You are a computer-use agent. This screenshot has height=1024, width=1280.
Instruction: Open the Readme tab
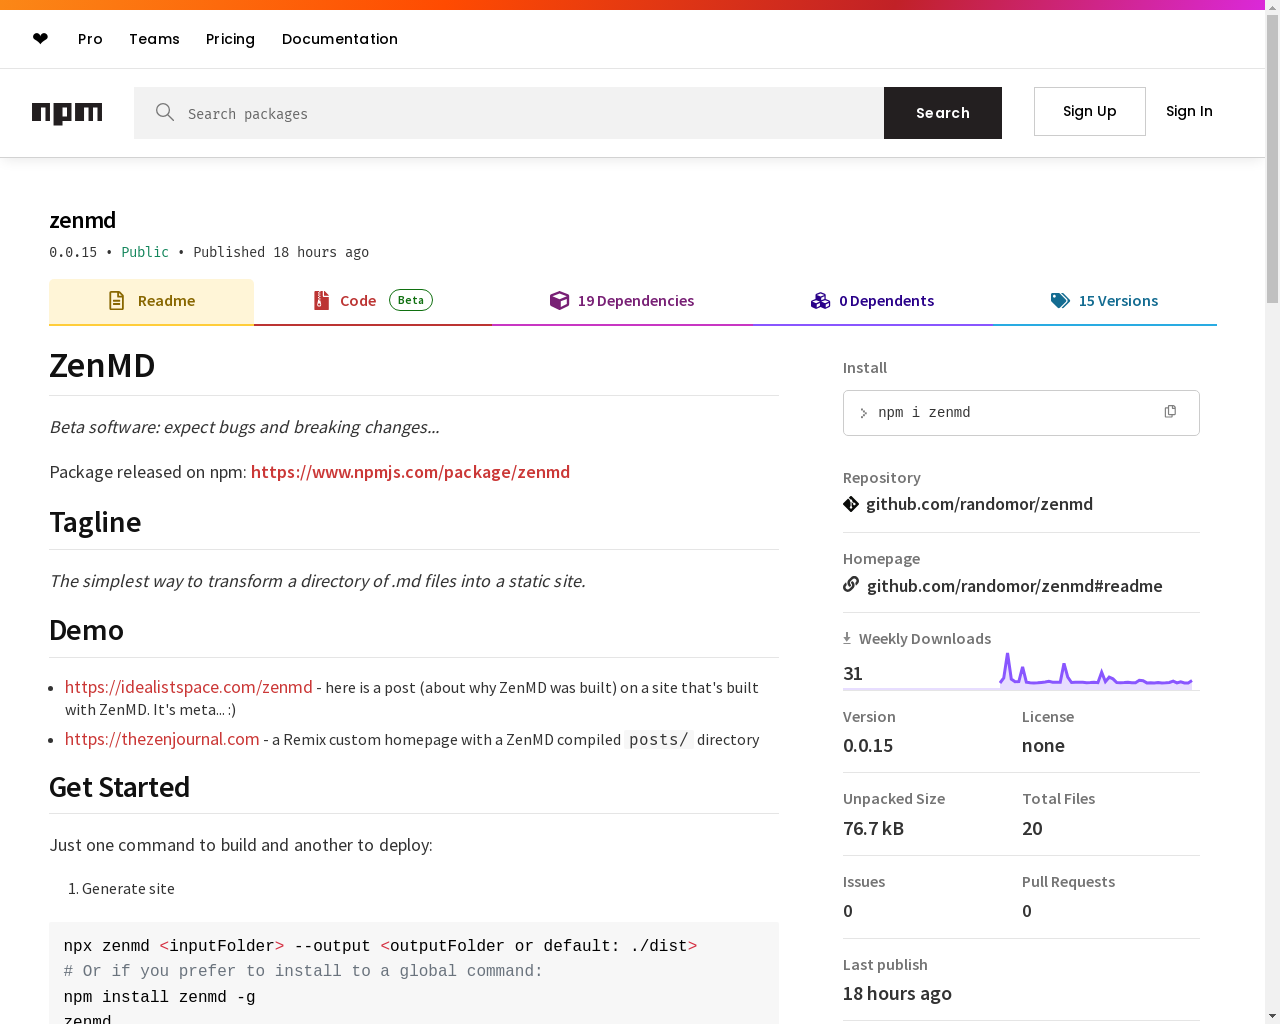[151, 301]
